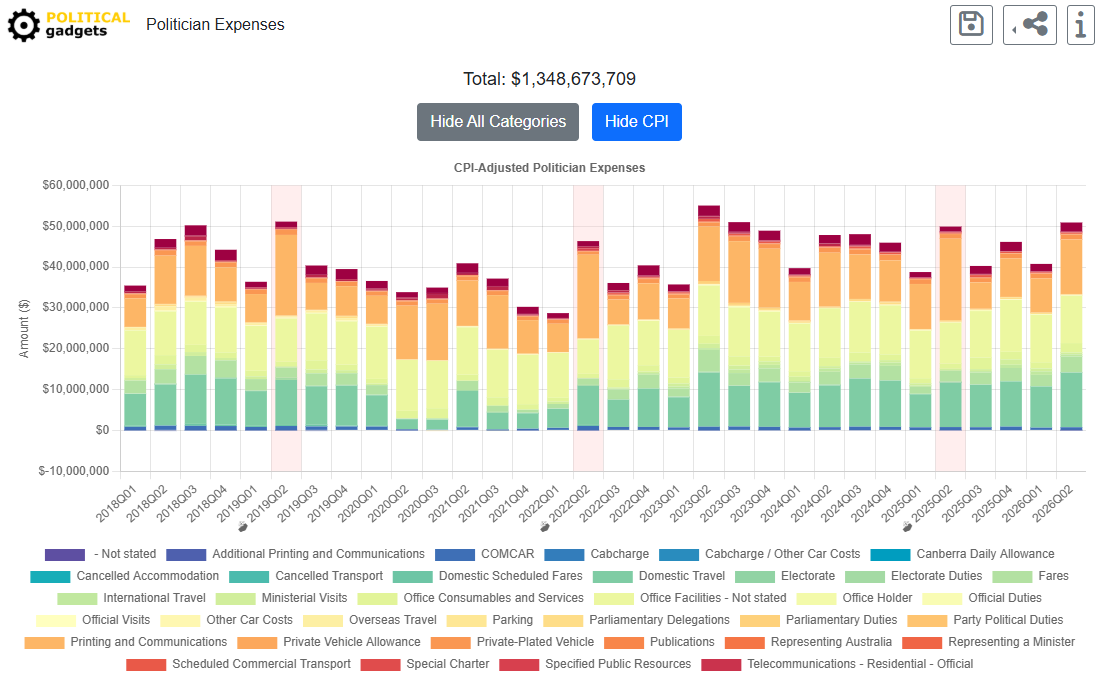
Task: Click Official Duties legend label
Action: pyautogui.click(x=1005, y=597)
